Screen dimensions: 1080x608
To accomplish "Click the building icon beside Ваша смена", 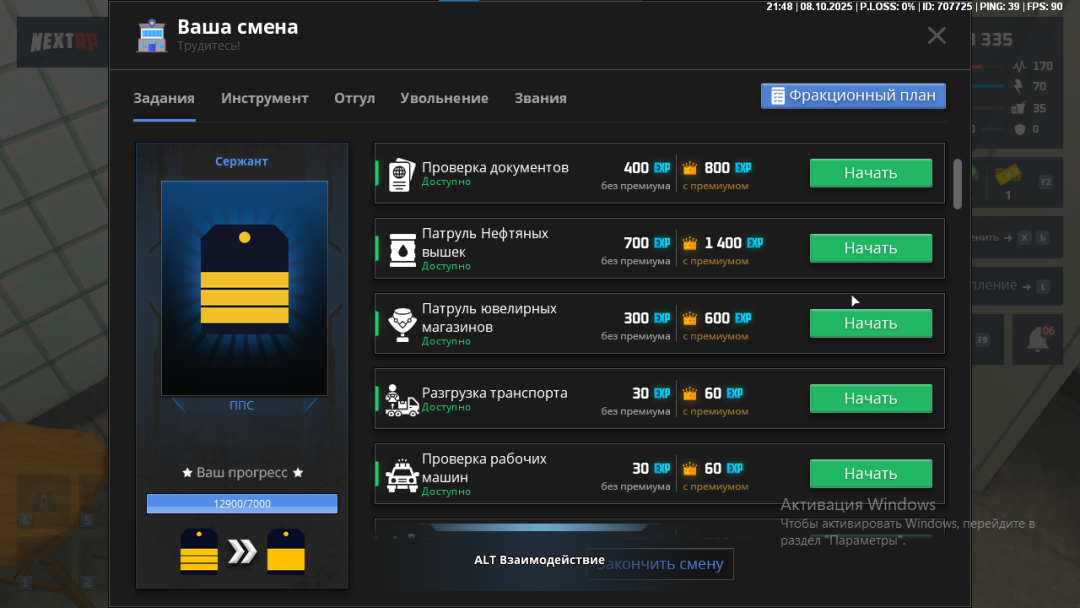I will pyautogui.click(x=152, y=36).
